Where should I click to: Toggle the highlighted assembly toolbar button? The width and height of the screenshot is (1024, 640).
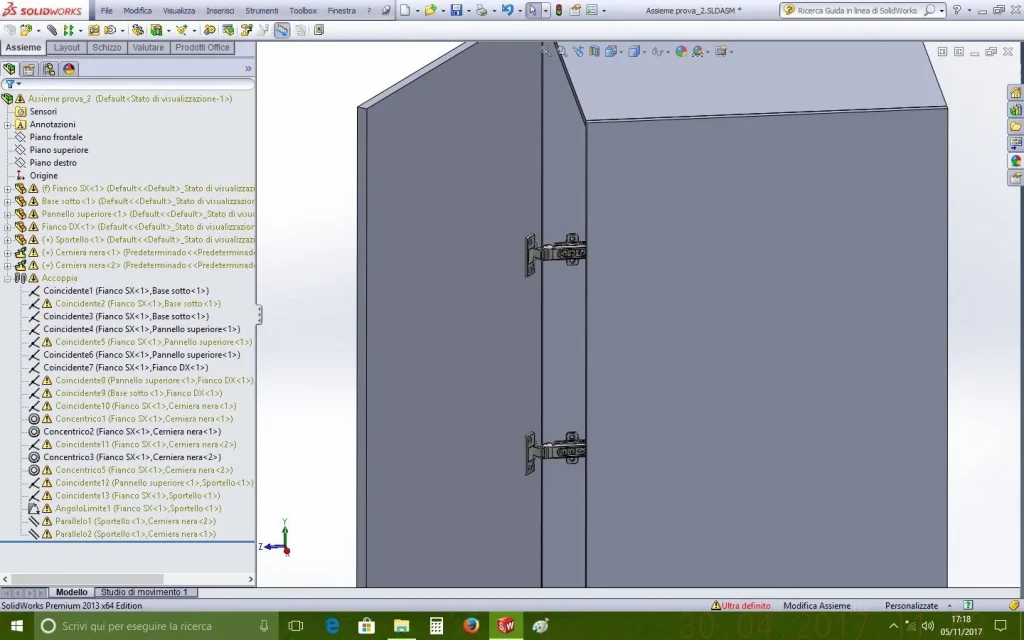pos(281,30)
